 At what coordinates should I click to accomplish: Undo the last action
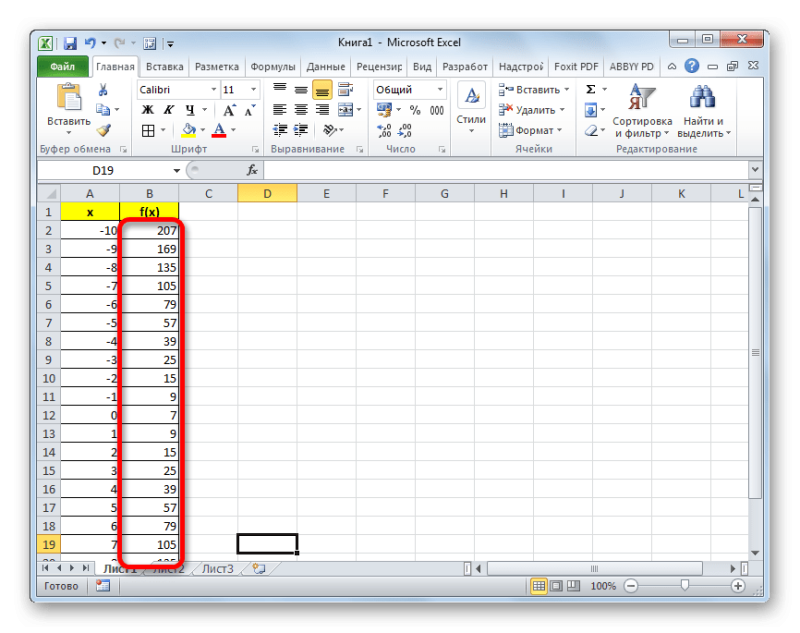pyautogui.click(x=90, y=43)
